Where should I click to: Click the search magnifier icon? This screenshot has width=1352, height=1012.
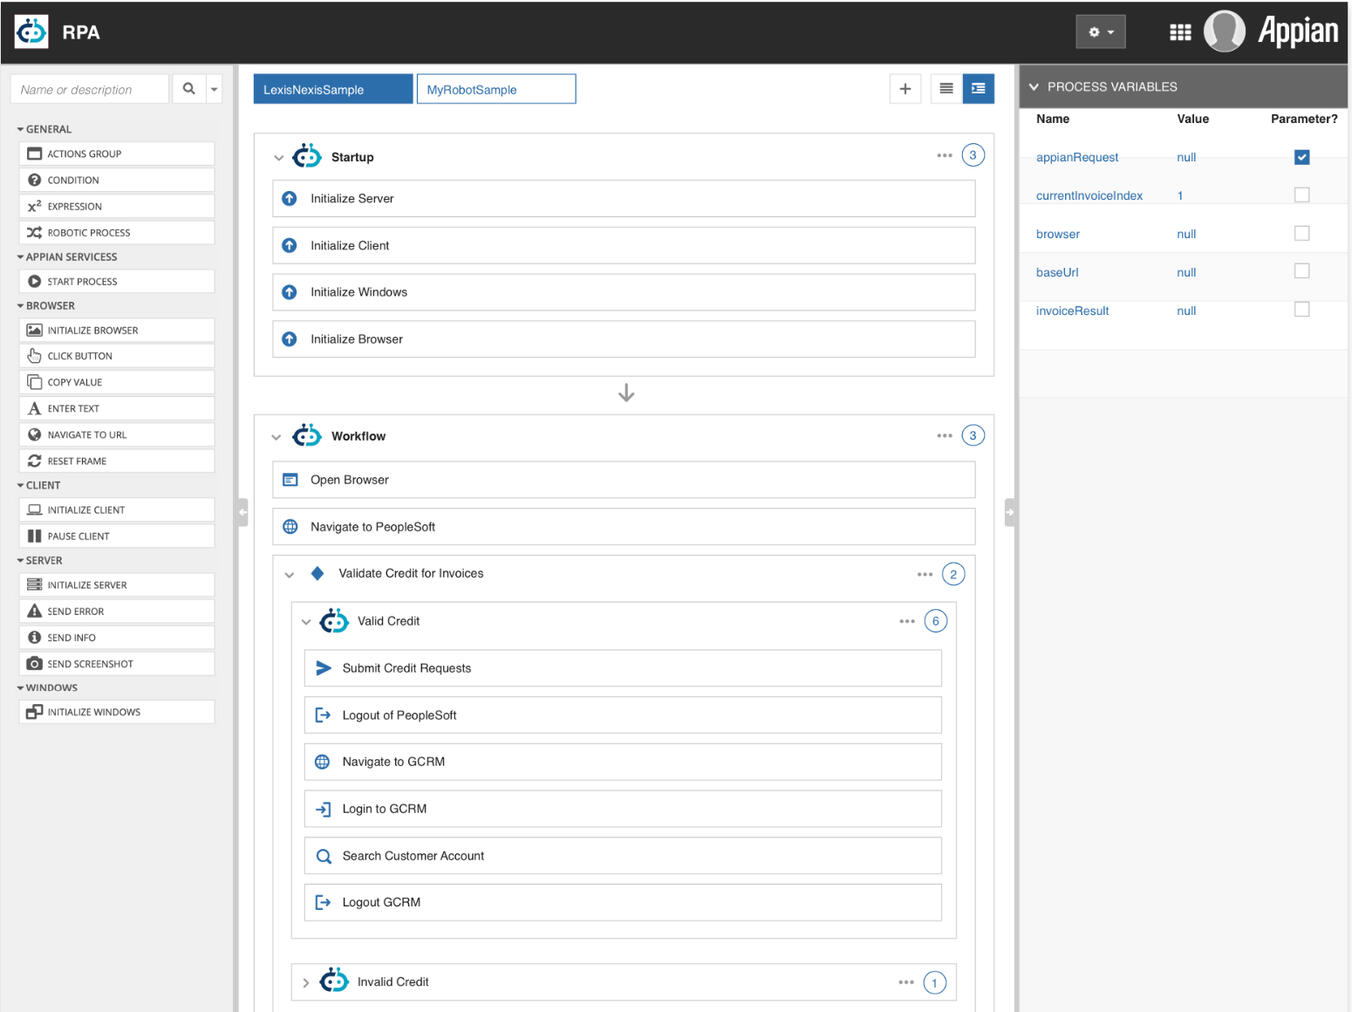(x=188, y=88)
